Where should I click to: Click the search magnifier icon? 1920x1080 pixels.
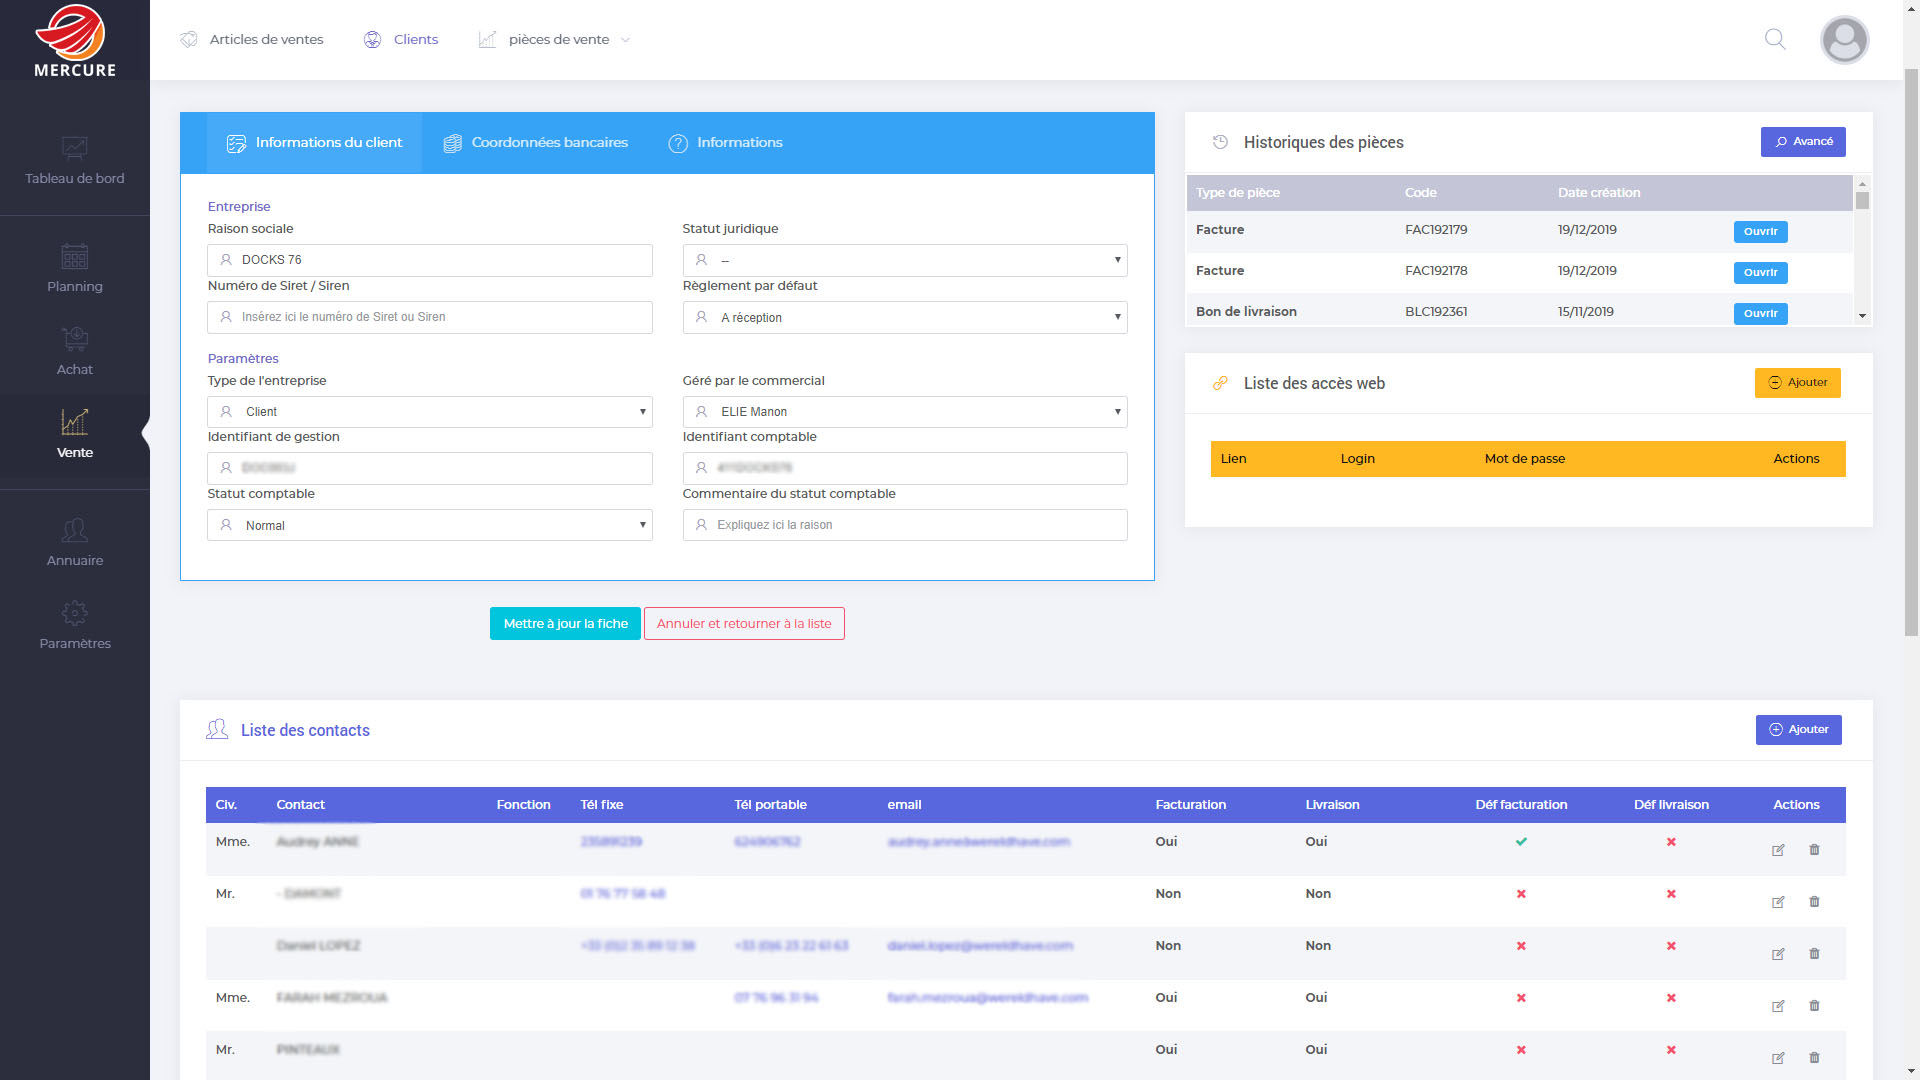coord(1775,39)
